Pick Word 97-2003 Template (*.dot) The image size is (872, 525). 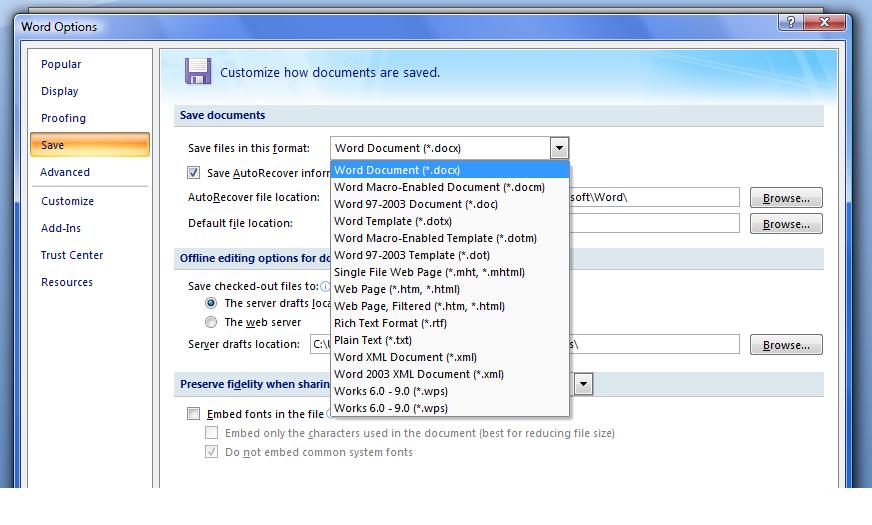[x=449, y=255]
